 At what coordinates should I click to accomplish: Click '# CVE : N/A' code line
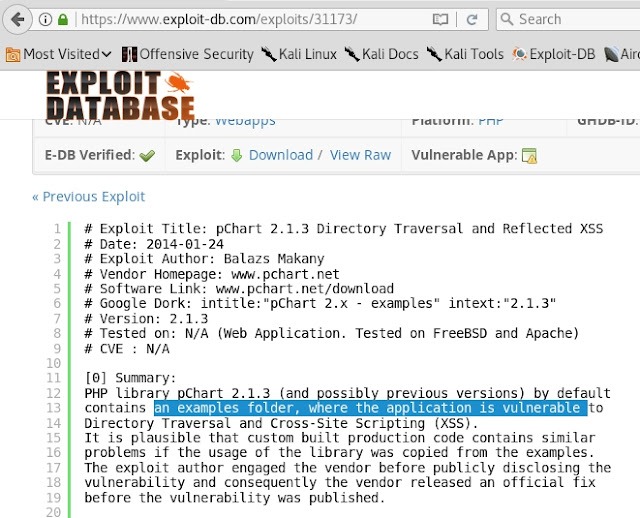coord(127,349)
